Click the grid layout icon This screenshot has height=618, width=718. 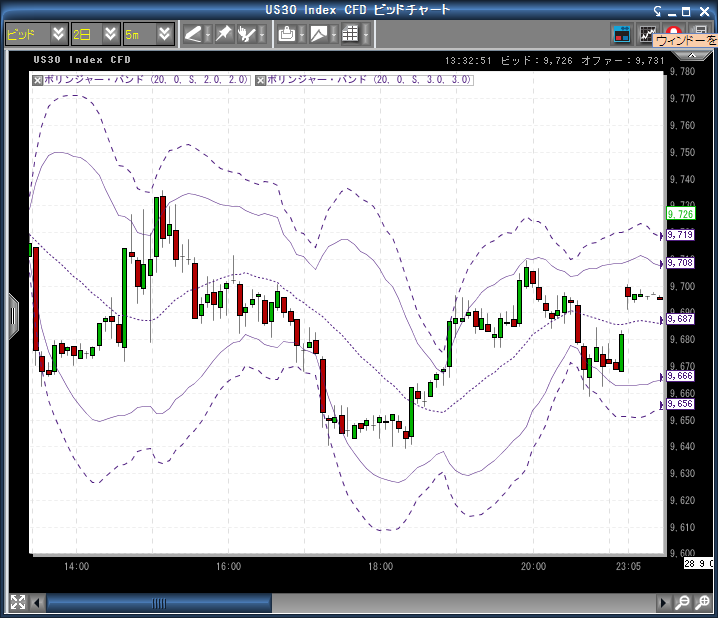(x=349, y=34)
